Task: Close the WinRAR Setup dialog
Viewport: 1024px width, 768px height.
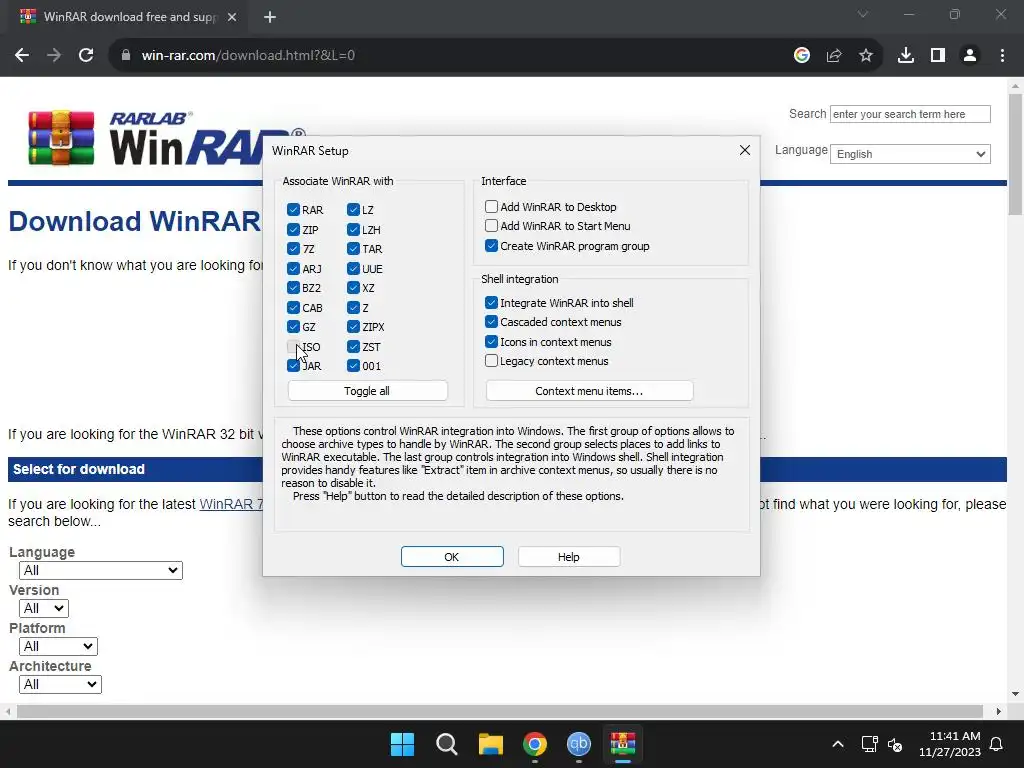Action: (744, 150)
